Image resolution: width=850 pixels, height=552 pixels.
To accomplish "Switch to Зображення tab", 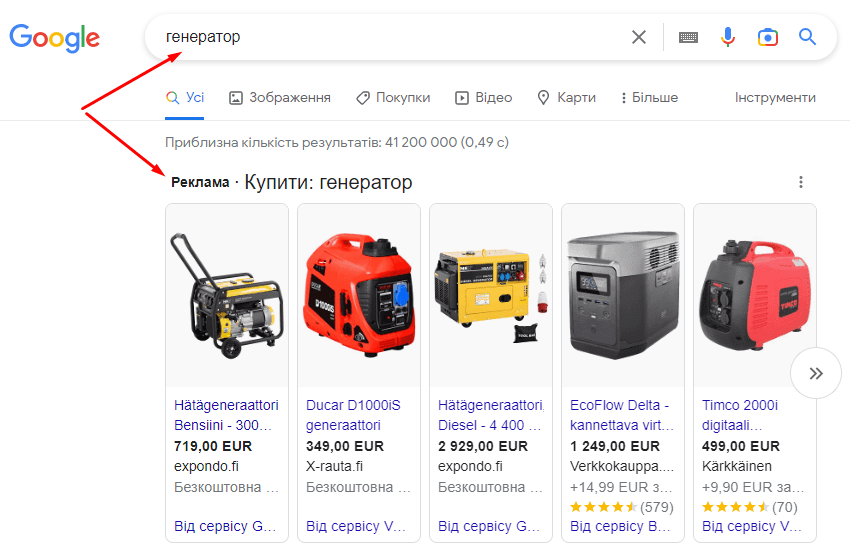I will (x=280, y=98).
